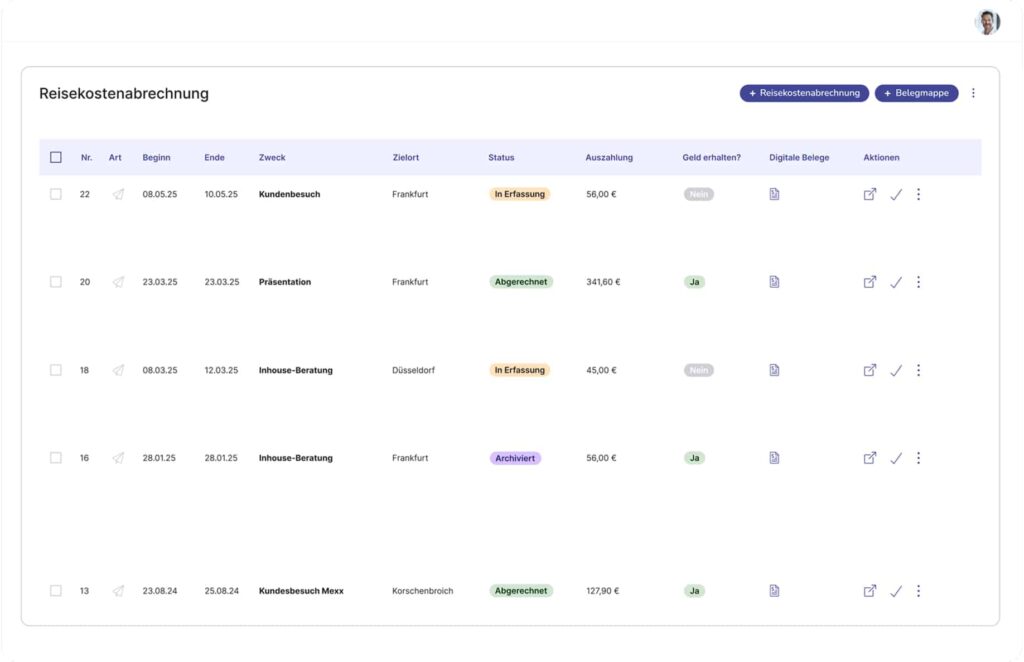
Task: Open more actions for trip 18
Action: tap(918, 370)
